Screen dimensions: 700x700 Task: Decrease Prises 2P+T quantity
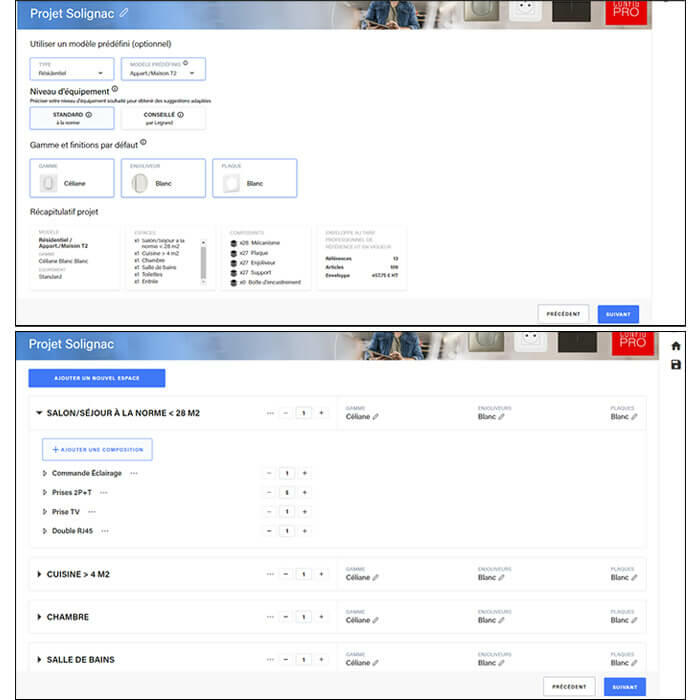click(269, 492)
